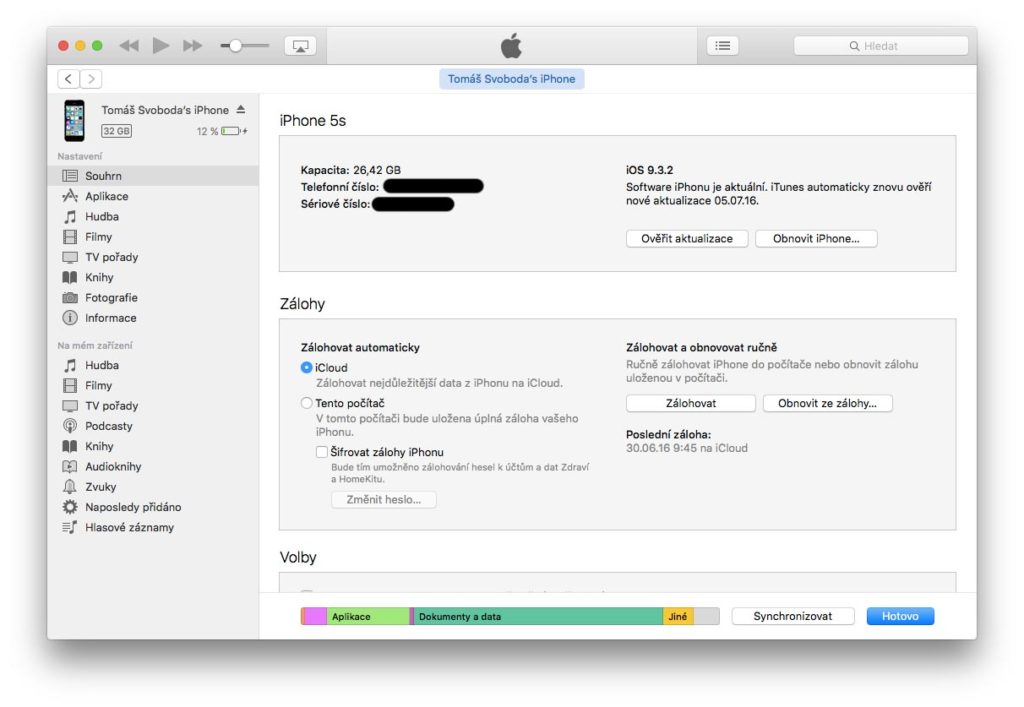Open Knihy under Nastavení
1024x707 pixels.
(153, 277)
